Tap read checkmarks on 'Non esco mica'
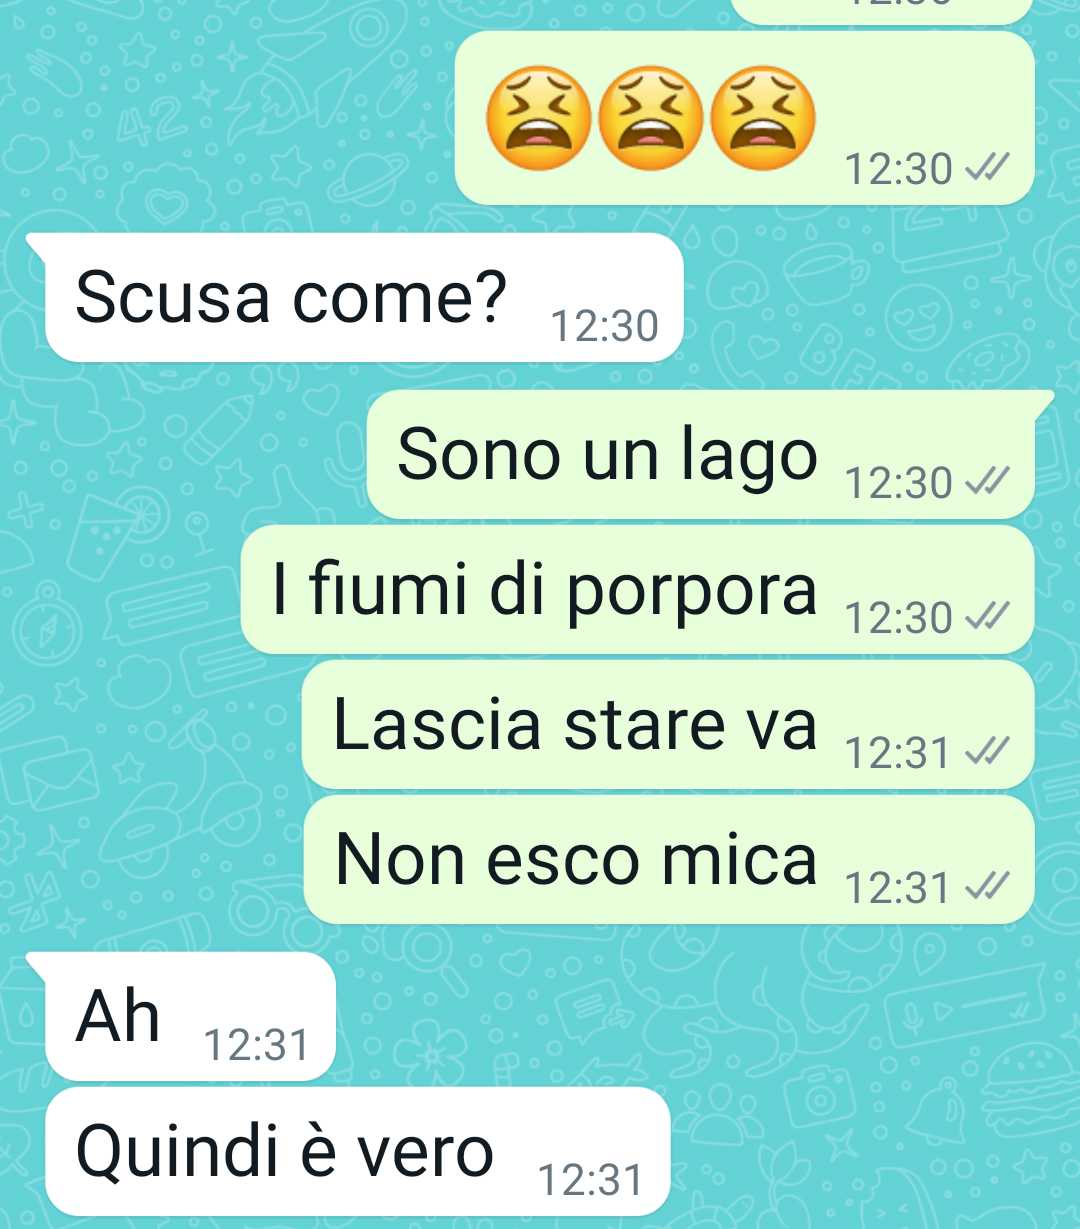 point(986,888)
